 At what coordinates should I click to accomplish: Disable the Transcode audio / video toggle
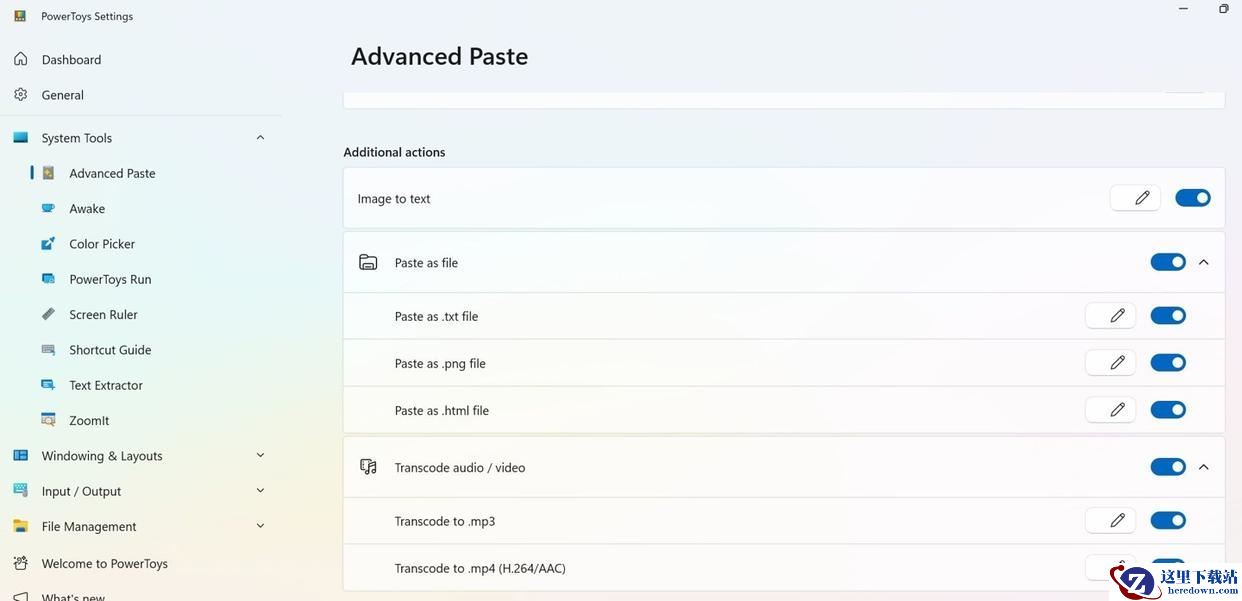(x=1168, y=467)
